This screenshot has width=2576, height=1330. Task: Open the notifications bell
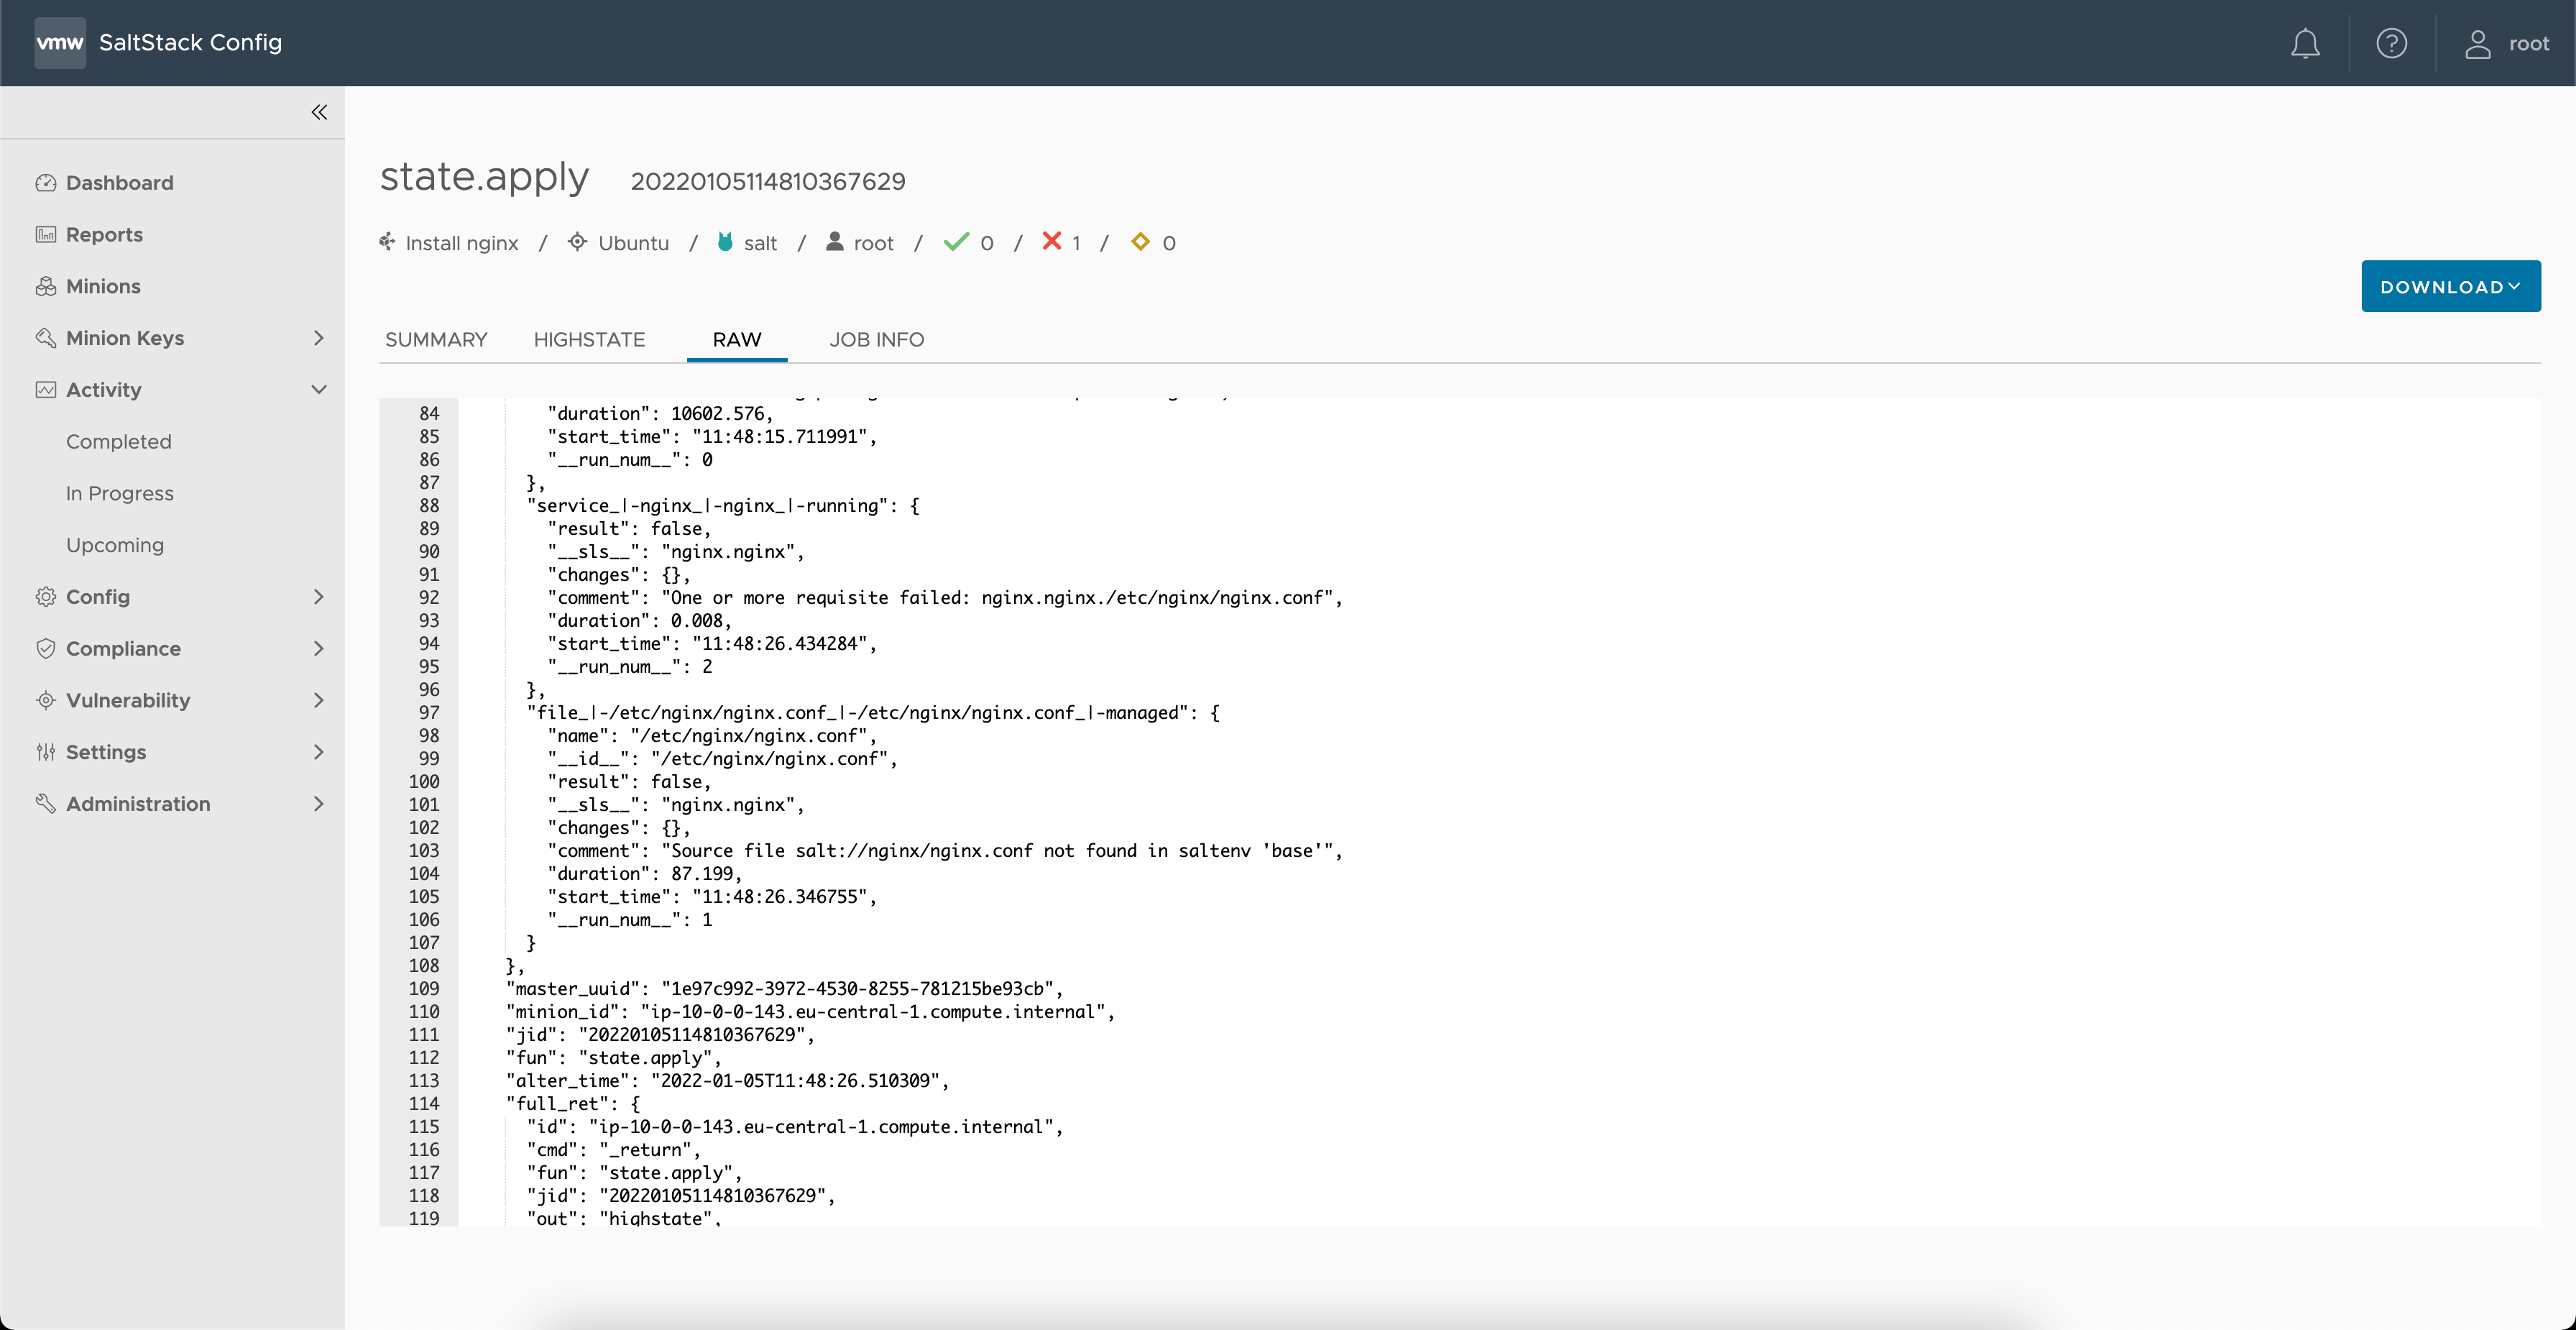tap(2304, 43)
